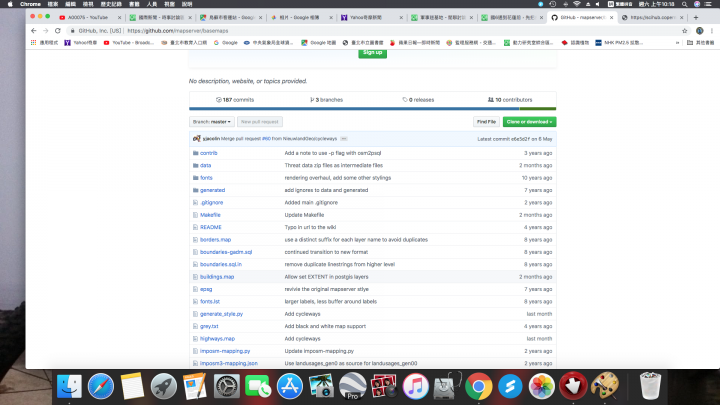Open App Store from the dock
This screenshot has width=720, height=405.
click(290, 386)
